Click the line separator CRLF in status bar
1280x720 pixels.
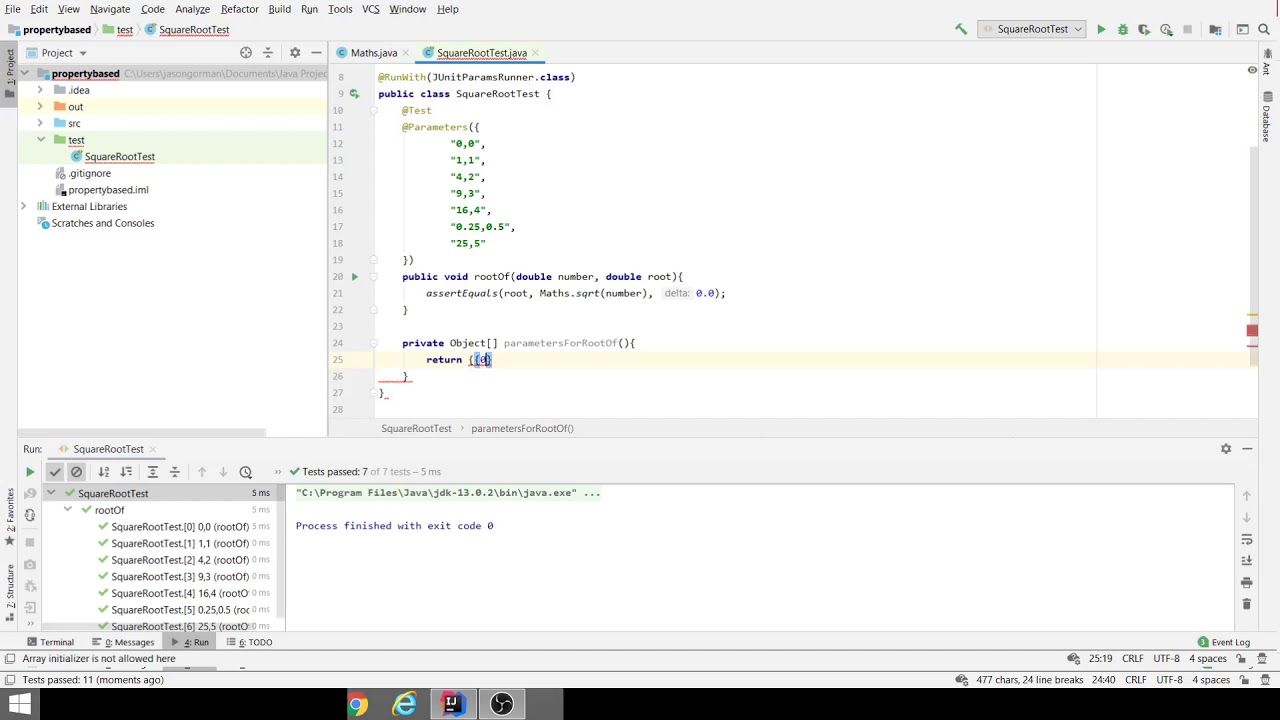pyautogui.click(x=1132, y=659)
